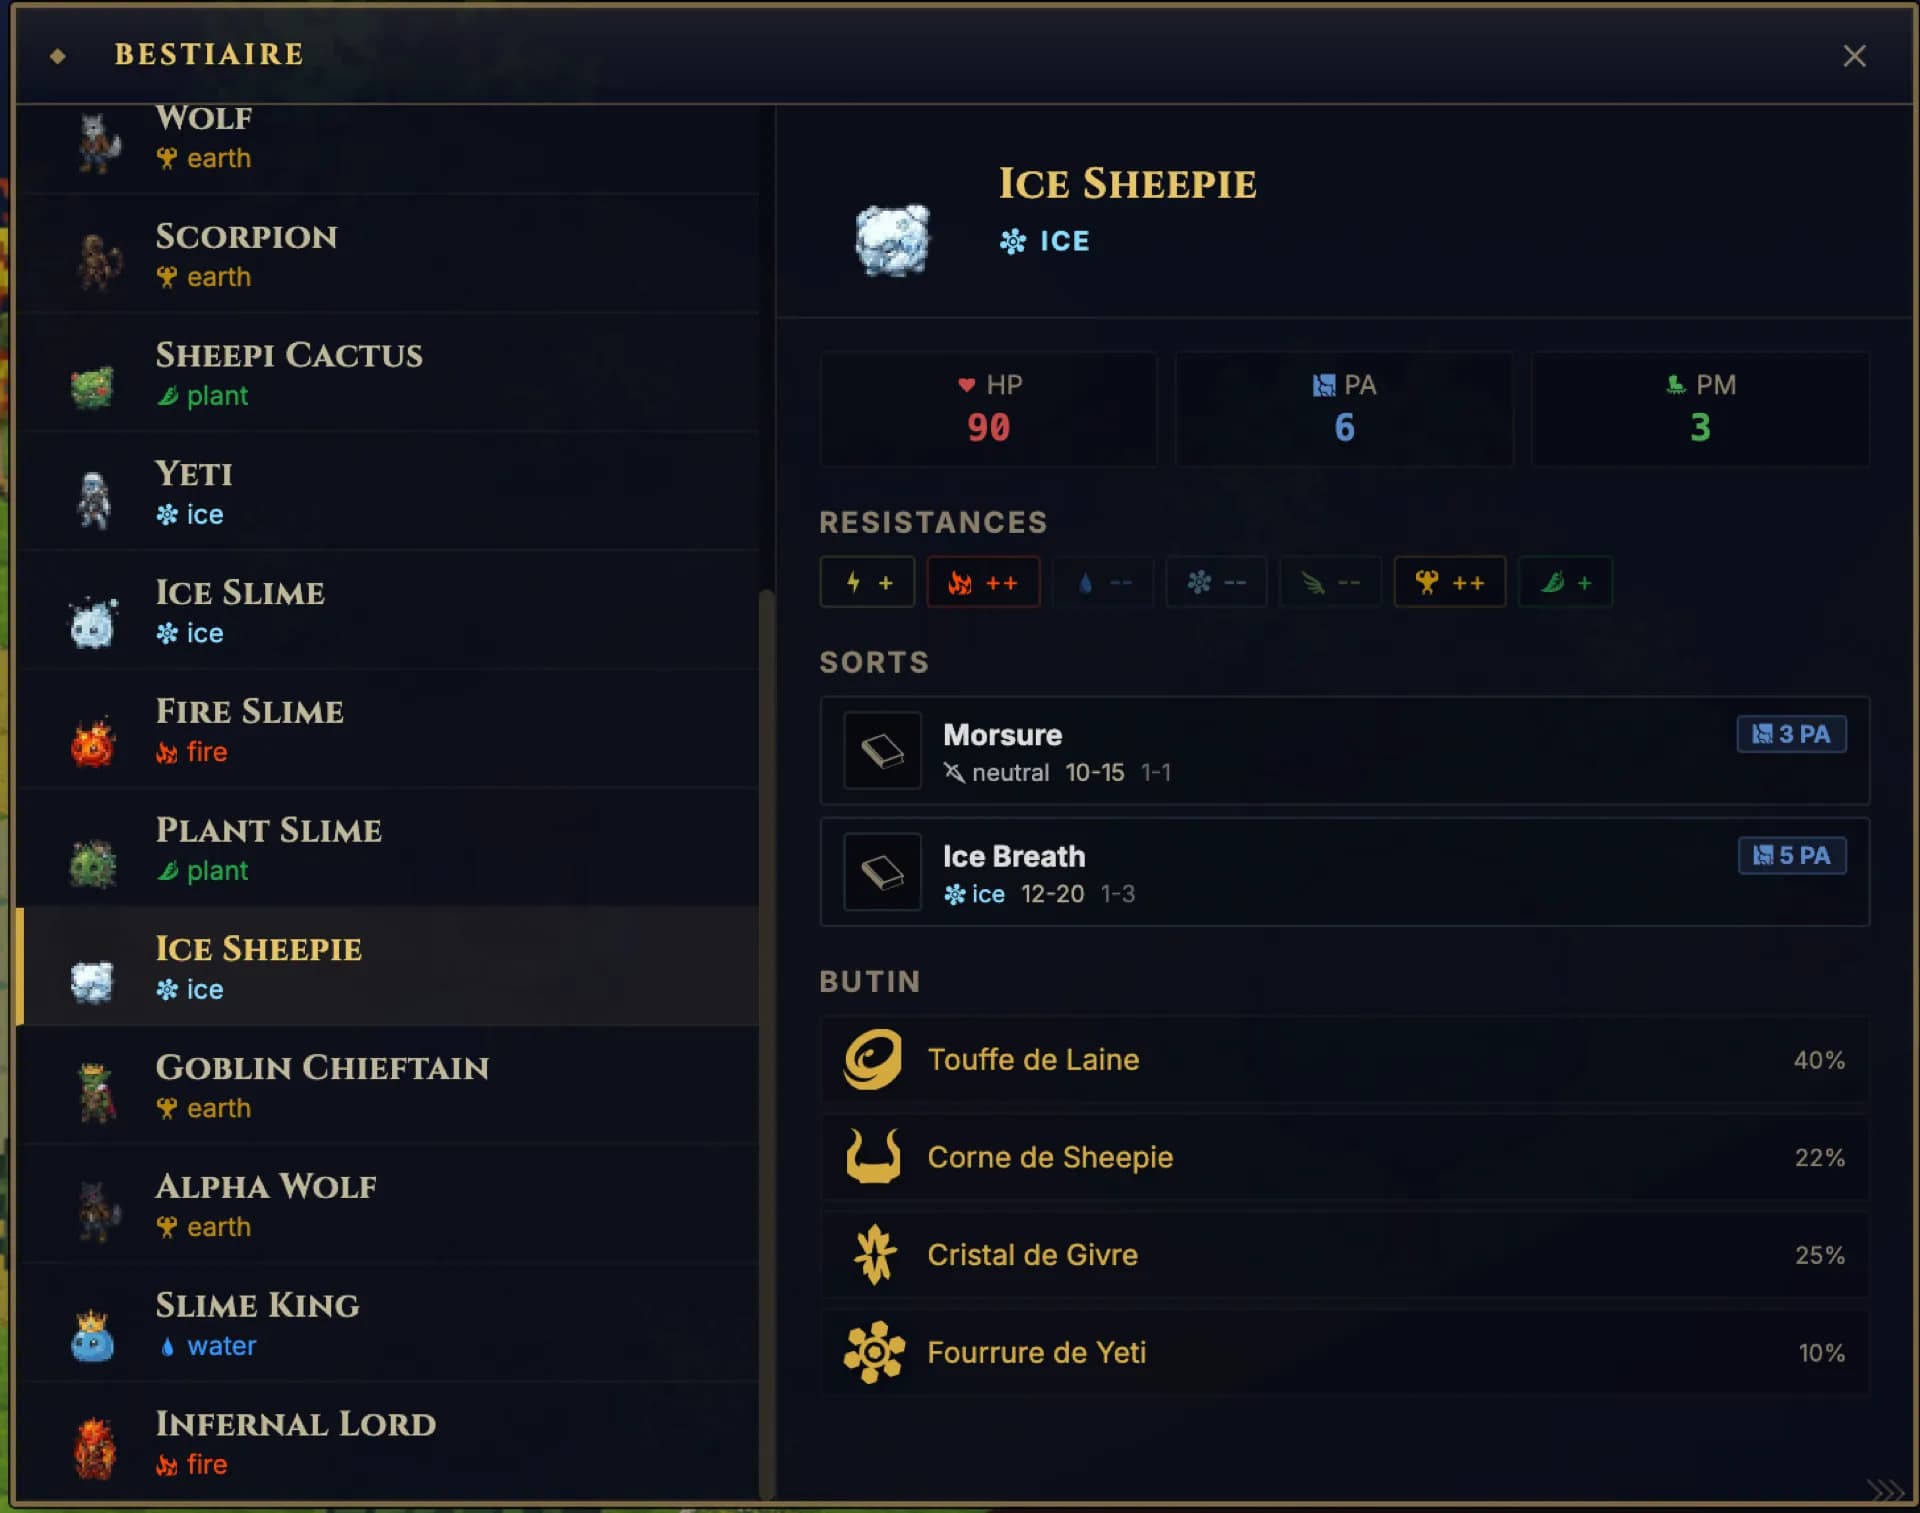Select the Infernal Lord entry
The image size is (1920, 1513).
[x=388, y=1442]
